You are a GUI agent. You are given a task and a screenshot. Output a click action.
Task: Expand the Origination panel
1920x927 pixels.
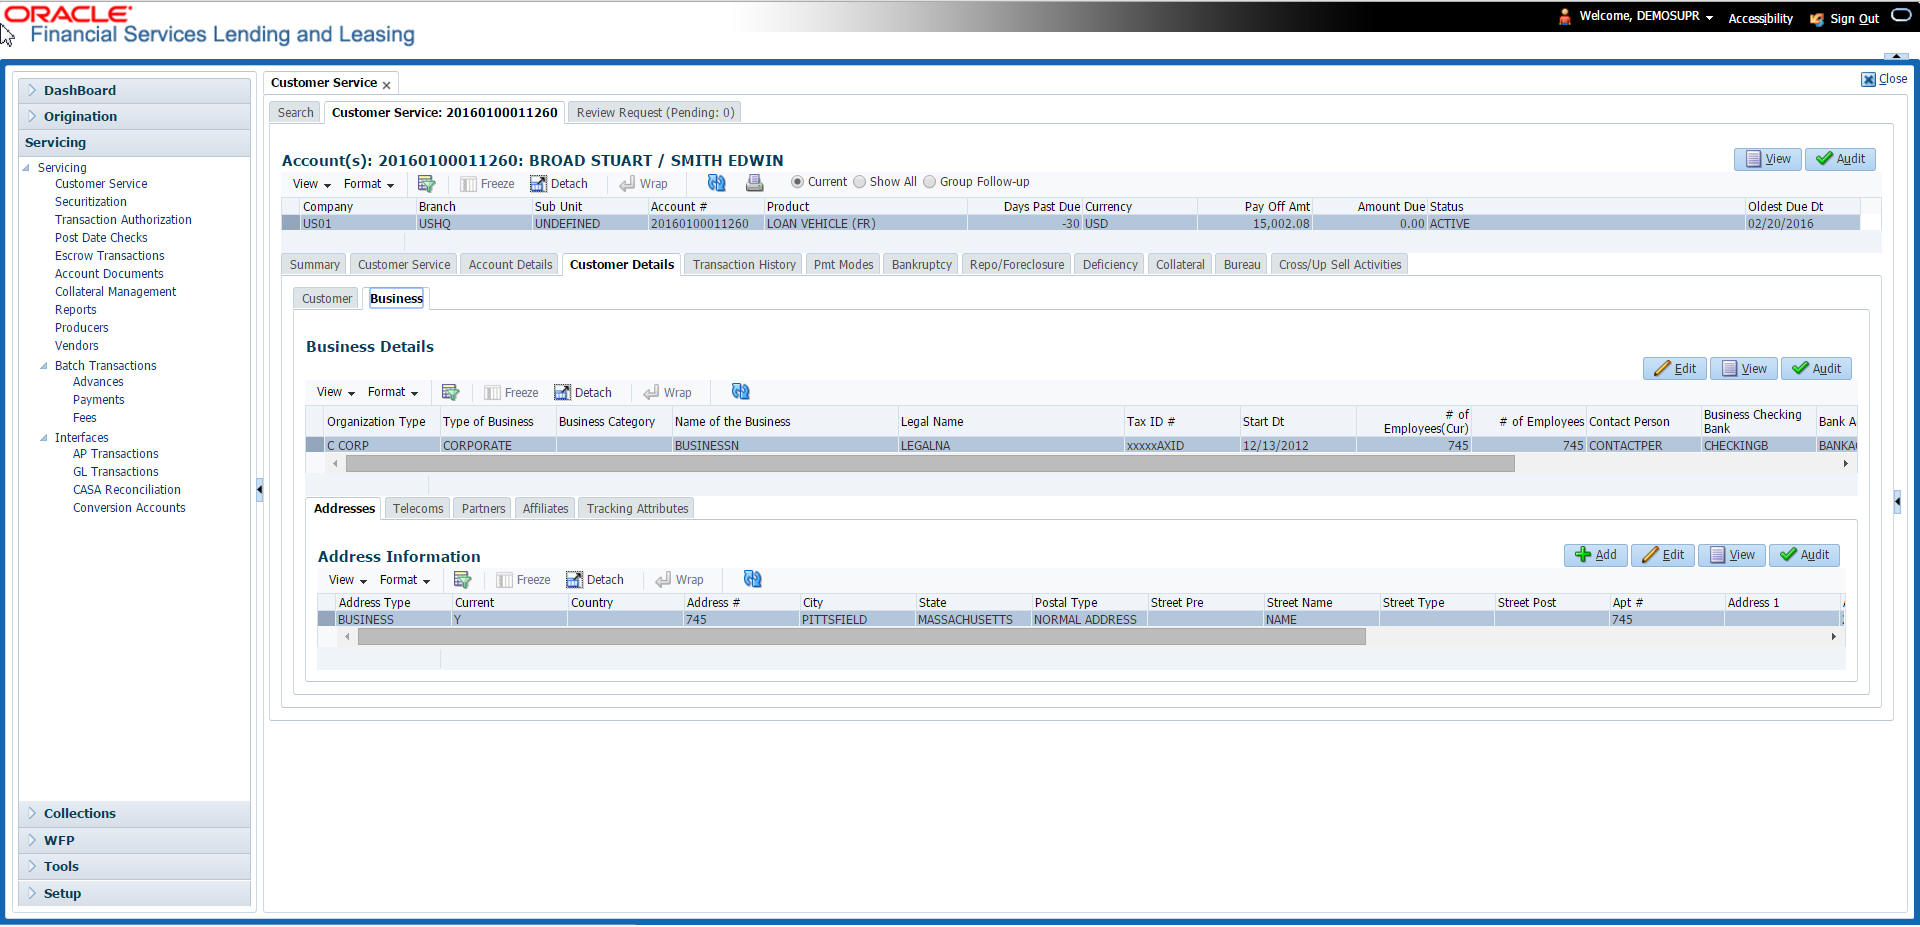click(x=32, y=116)
